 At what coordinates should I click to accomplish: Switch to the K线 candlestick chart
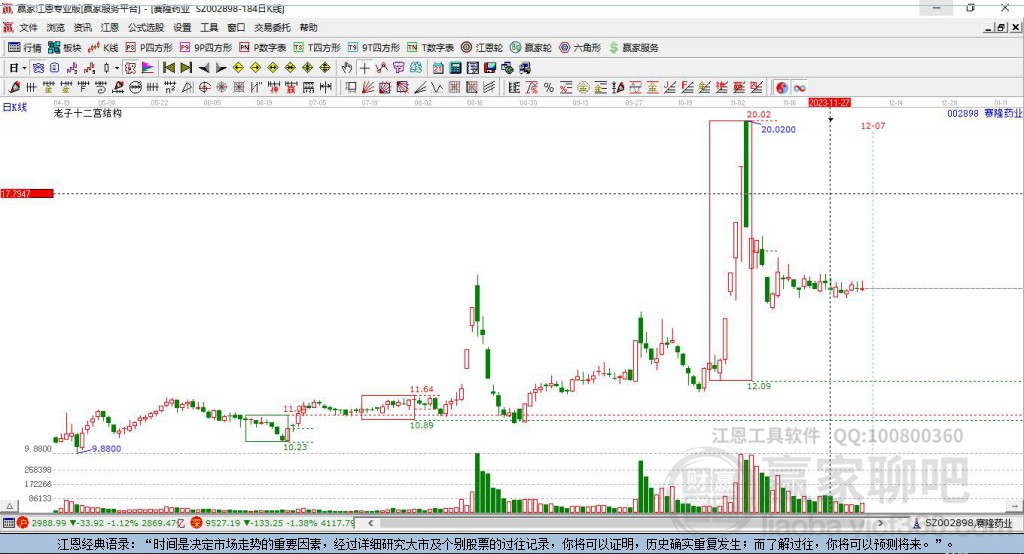click(x=103, y=48)
